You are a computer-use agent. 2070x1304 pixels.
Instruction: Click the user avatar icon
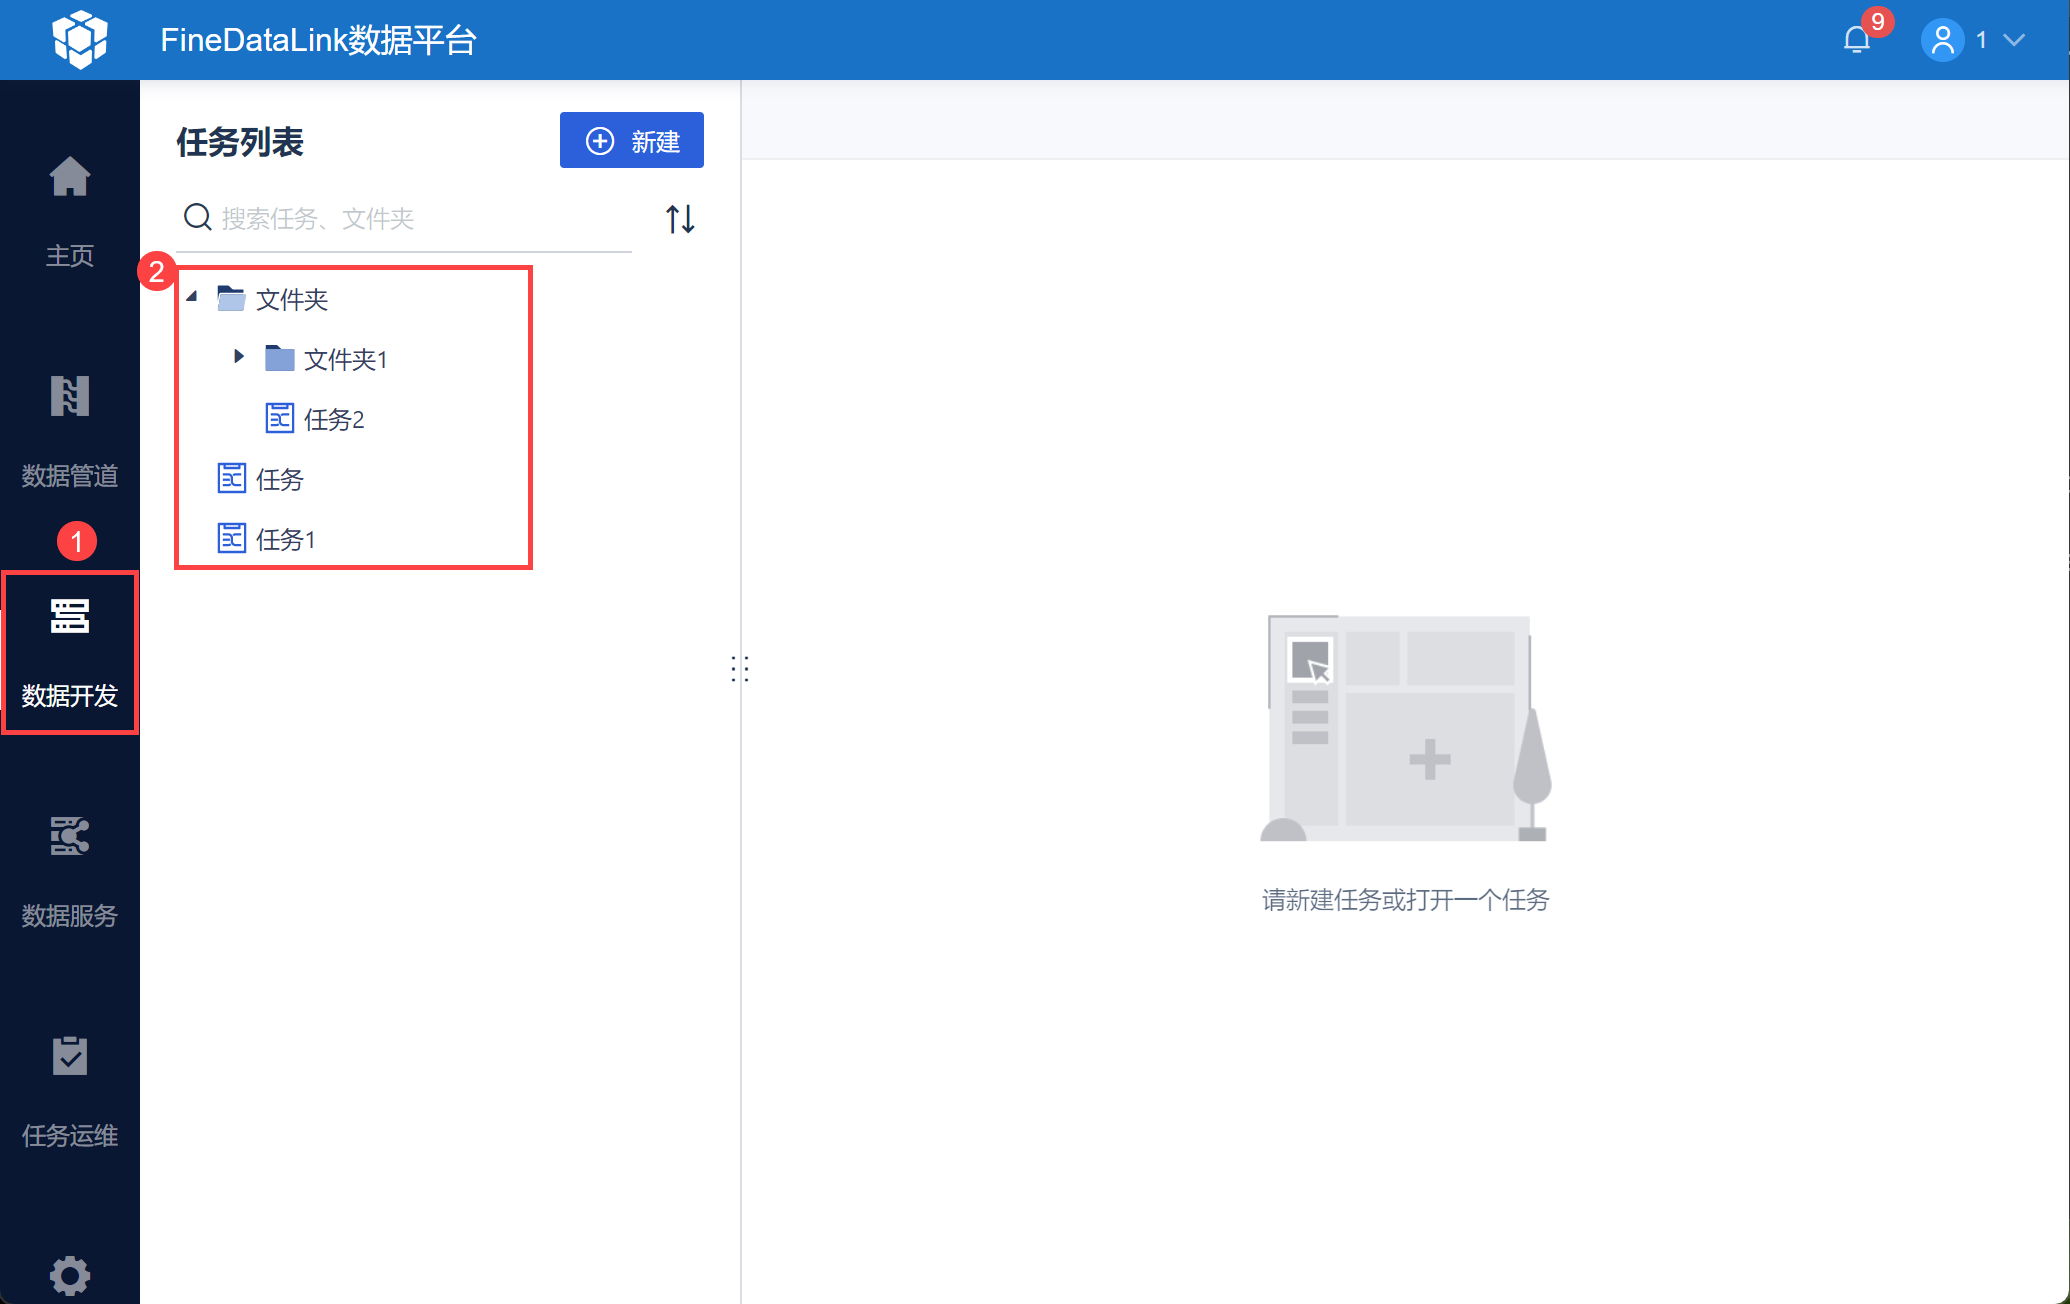pos(1942,40)
